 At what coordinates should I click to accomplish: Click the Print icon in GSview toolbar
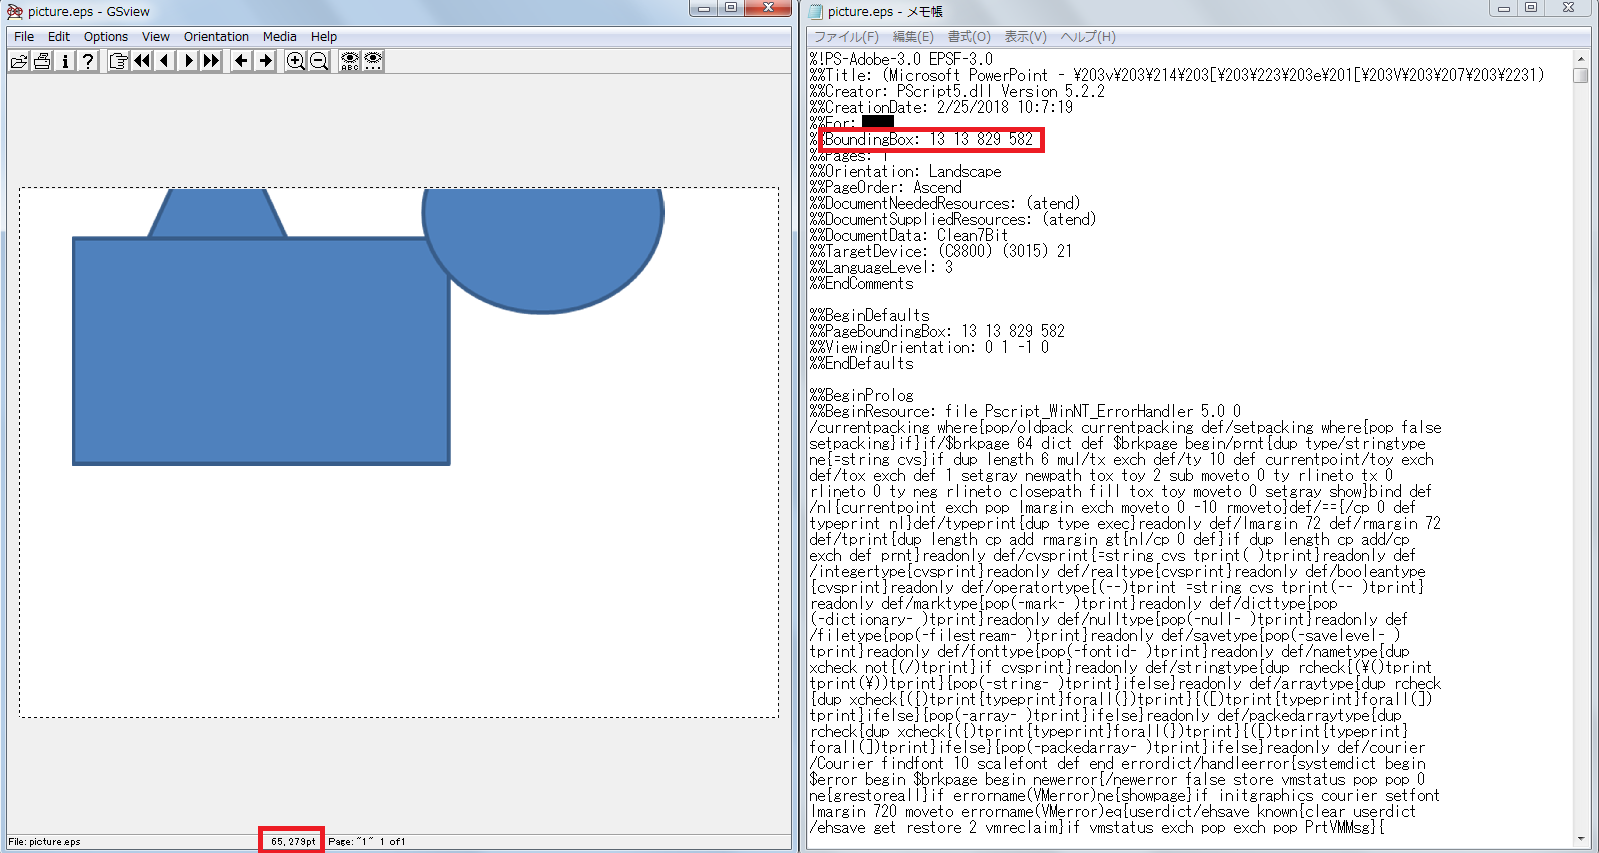[42, 61]
